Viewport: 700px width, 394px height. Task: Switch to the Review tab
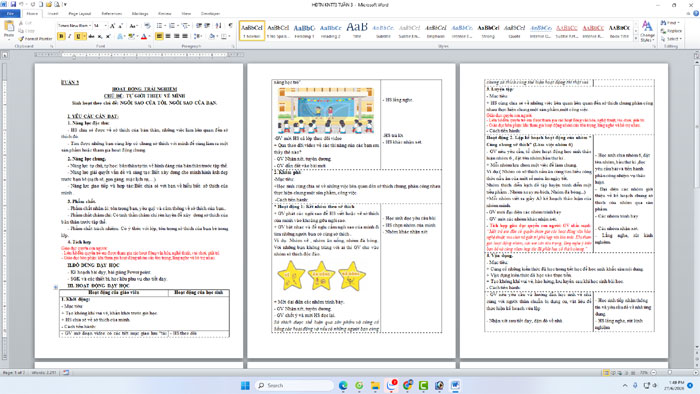164,14
